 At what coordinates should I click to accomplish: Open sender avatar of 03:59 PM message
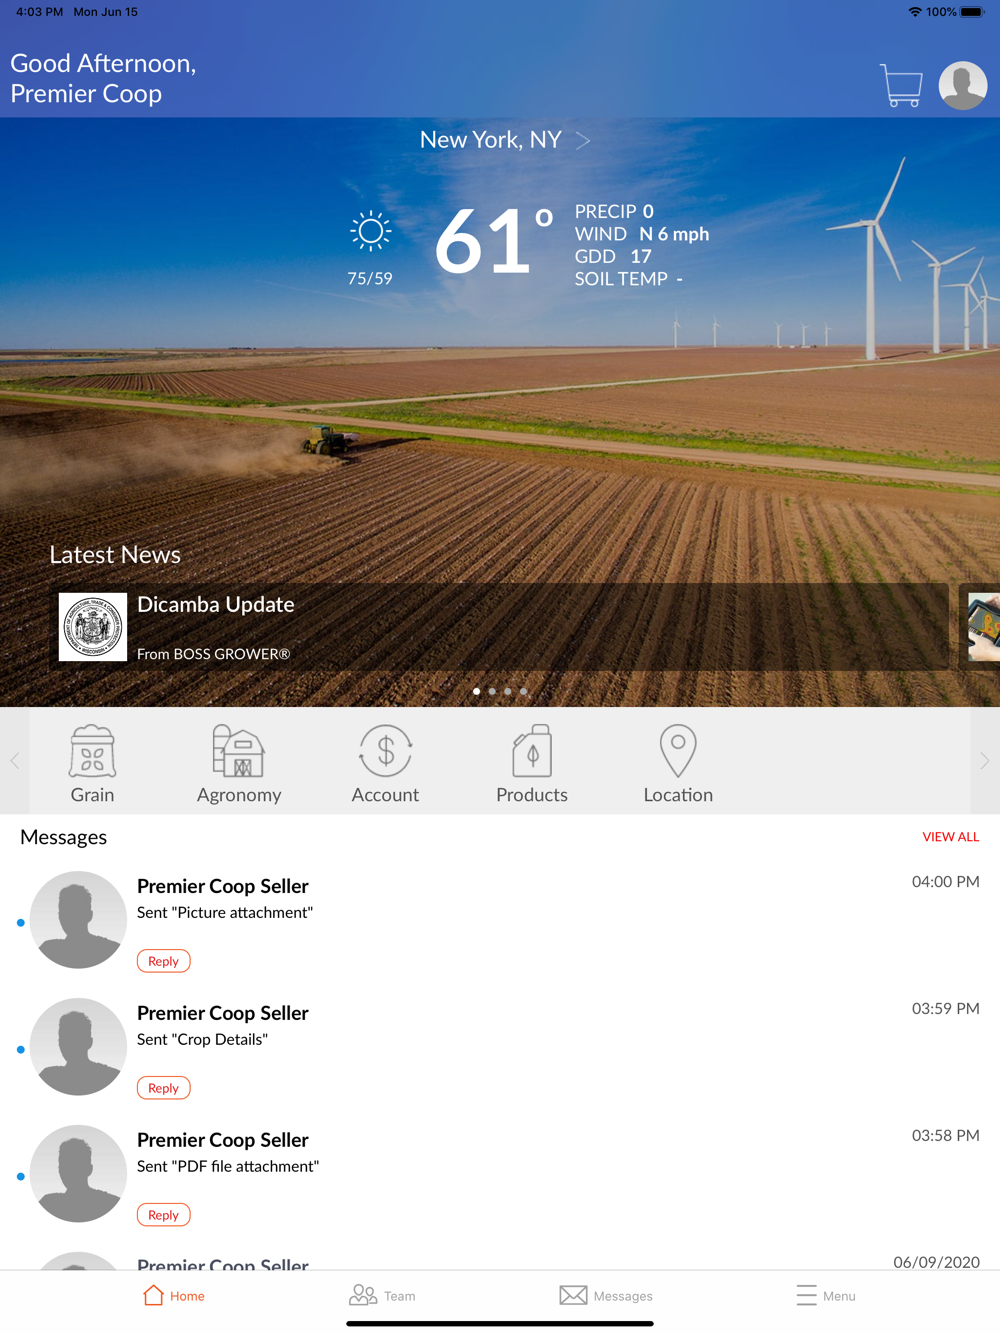(x=78, y=1047)
